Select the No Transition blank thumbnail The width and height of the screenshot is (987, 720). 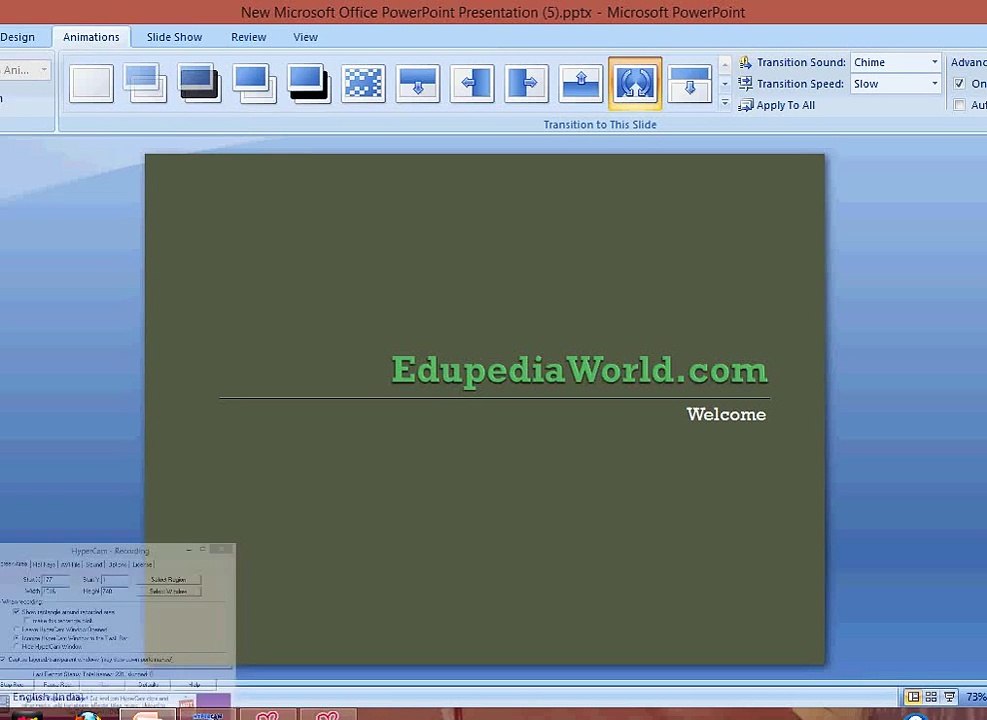pos(91,82)
